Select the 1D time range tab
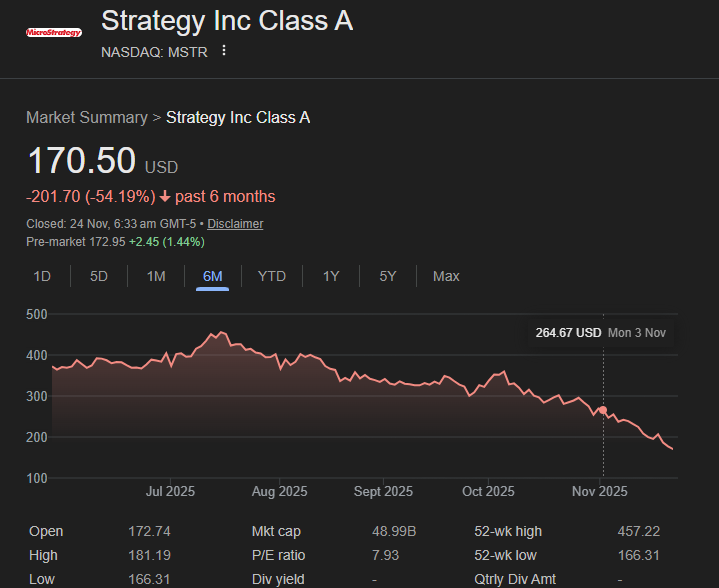Image resolution: width=719 pixels, height=588 pixels. click(x=42, y=276)
